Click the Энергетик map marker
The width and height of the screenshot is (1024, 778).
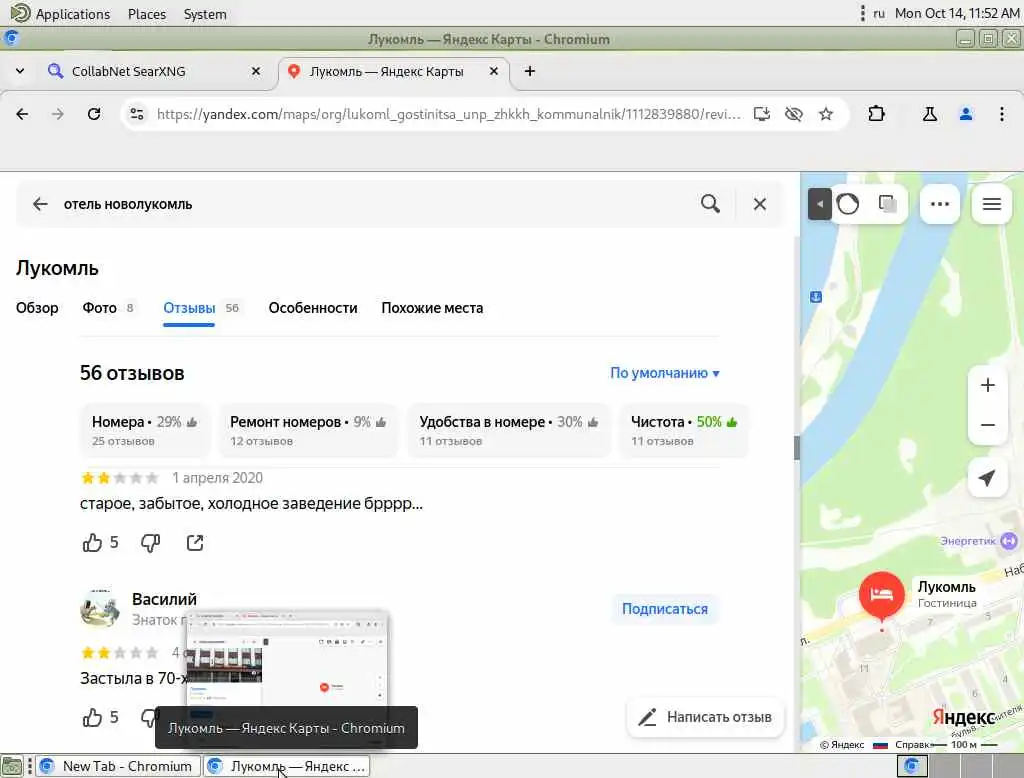pos(1009,541)
